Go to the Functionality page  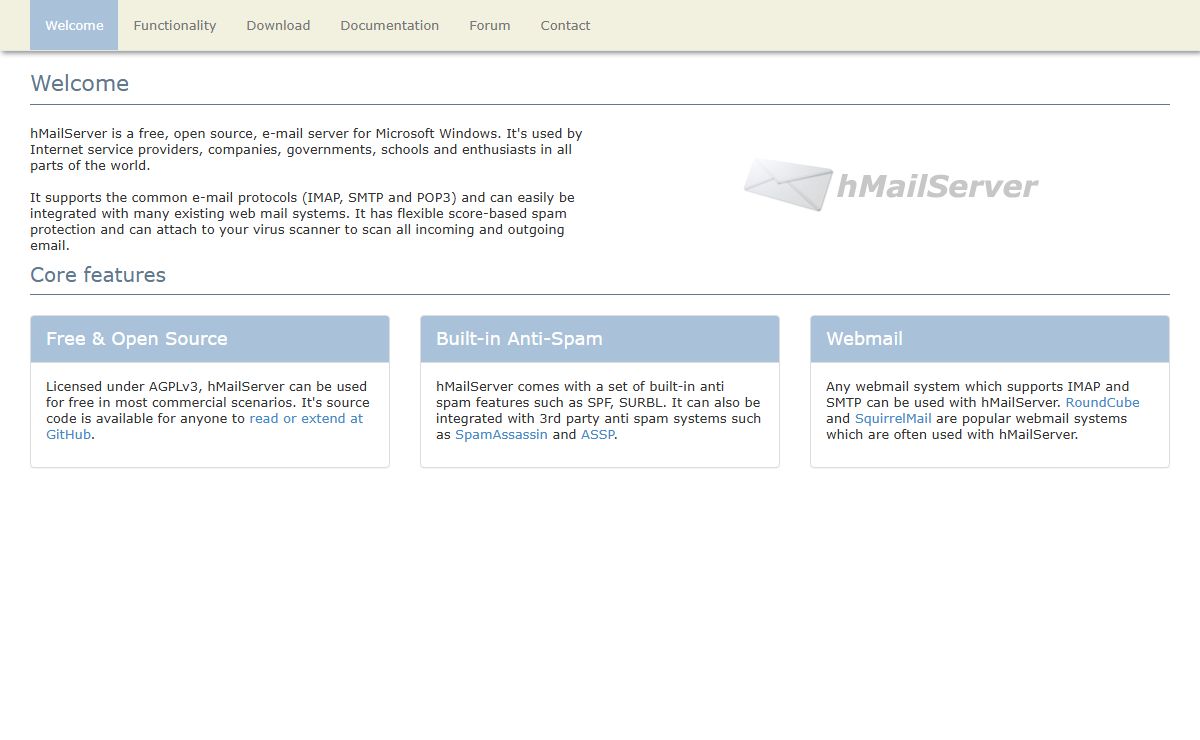tap(175, 25)
